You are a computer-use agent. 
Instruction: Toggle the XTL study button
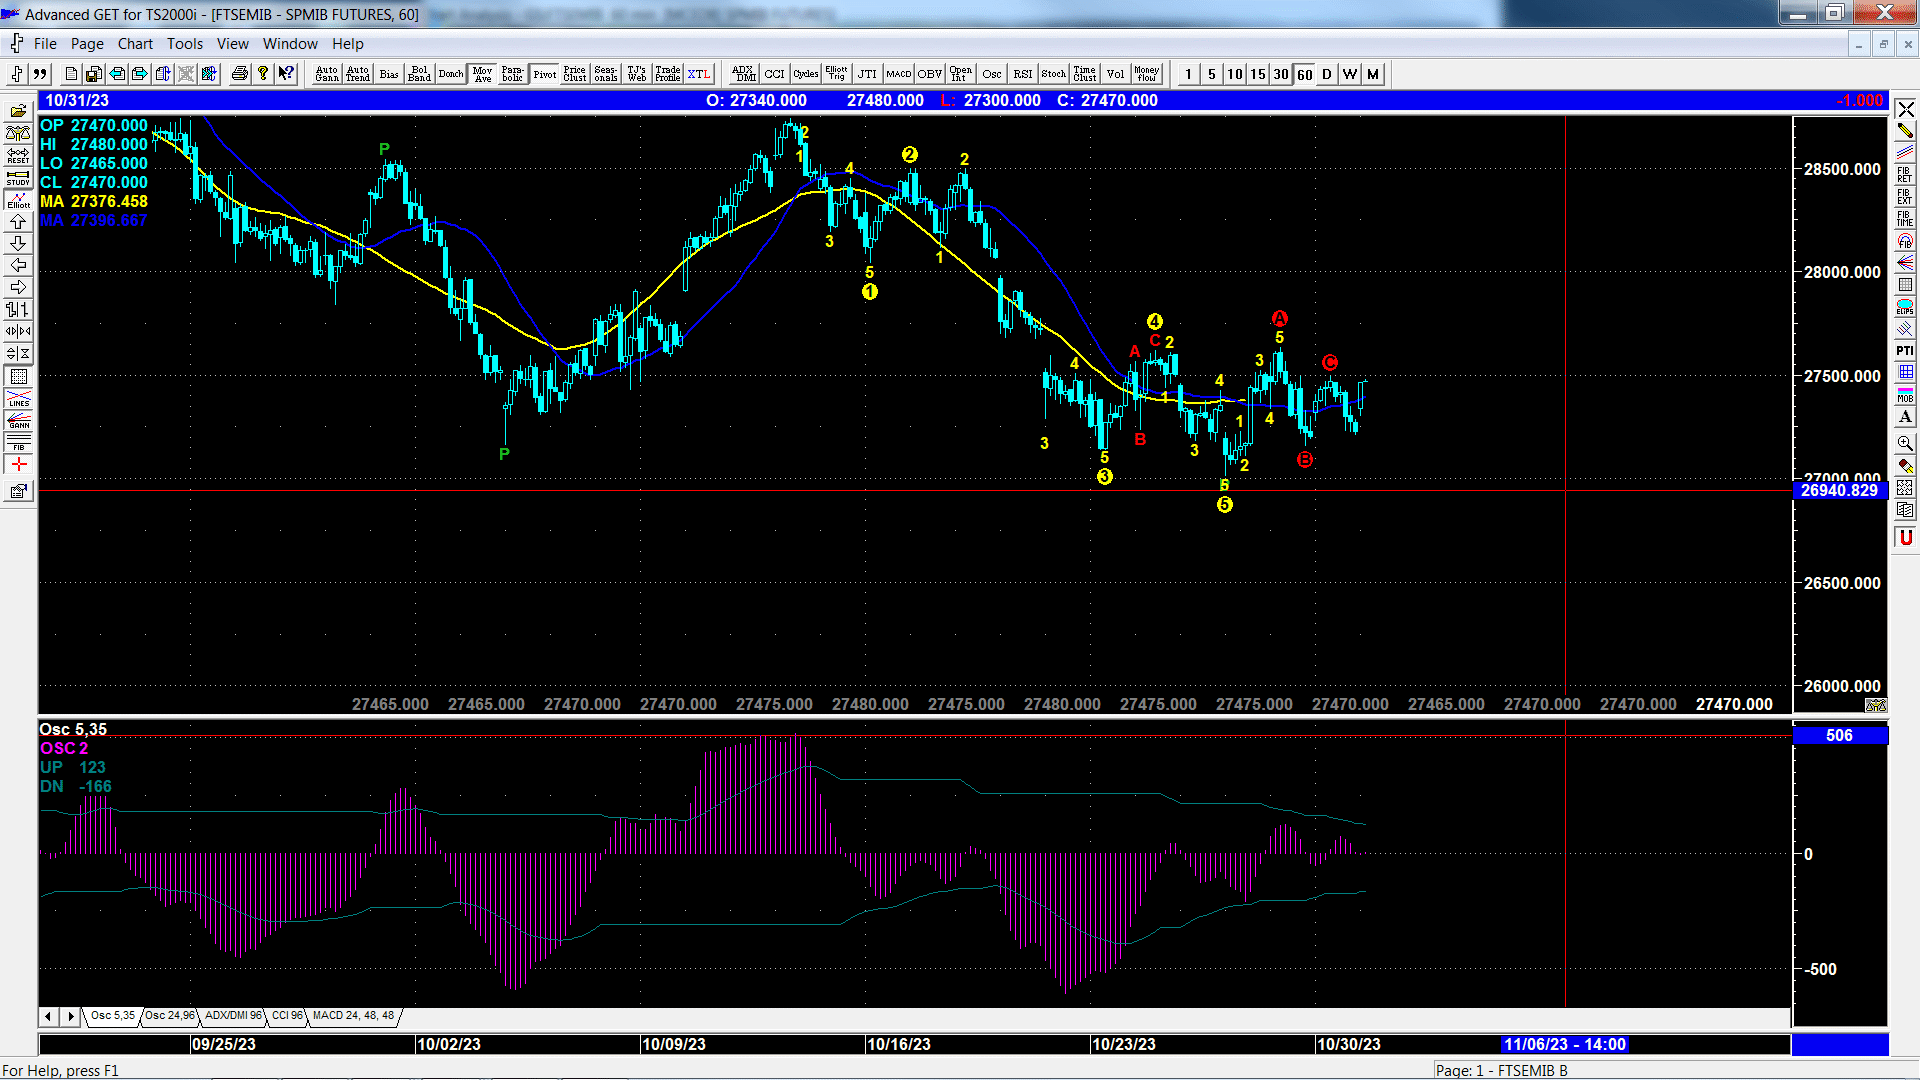[x=699, y=74]
